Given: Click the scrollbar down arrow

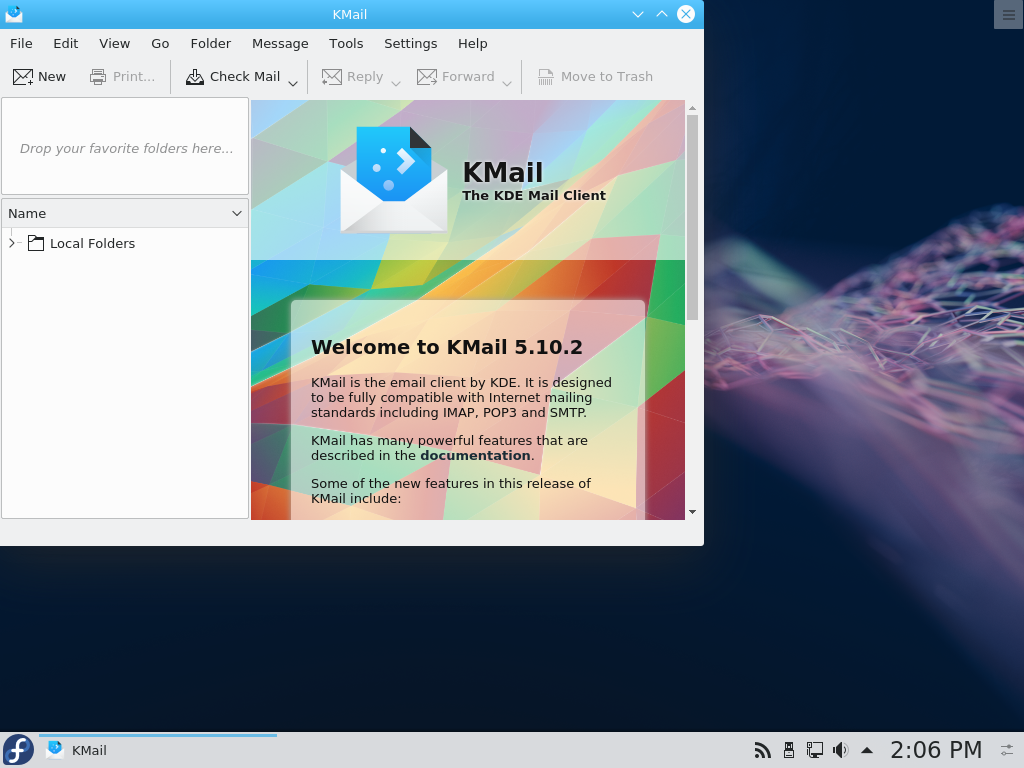Looking at the screenshot, I should point(693,512).
